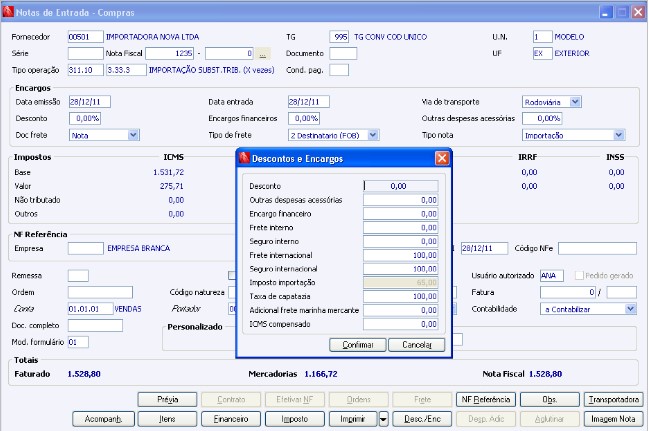Image resolution: width=649 pixels, height=431 pixels.
Task: Minimize the Notas de Entrada window
Action: click(x=606, y=12)
